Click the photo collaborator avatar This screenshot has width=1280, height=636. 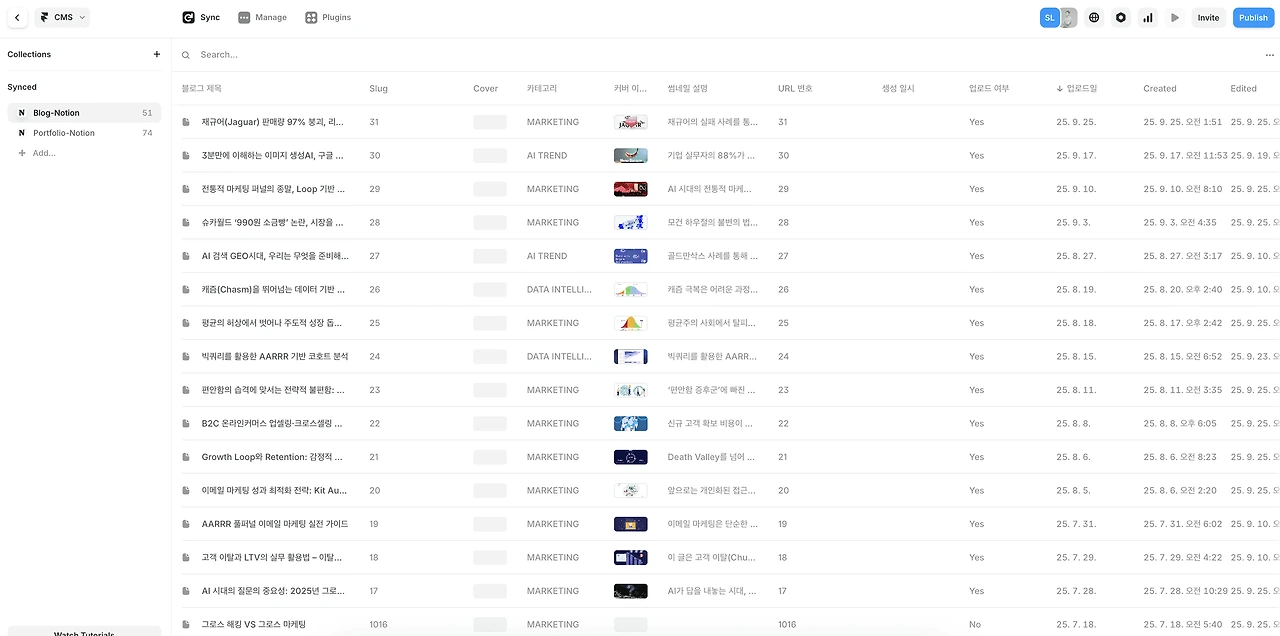pyautogui.click(x=1068, y=17)
